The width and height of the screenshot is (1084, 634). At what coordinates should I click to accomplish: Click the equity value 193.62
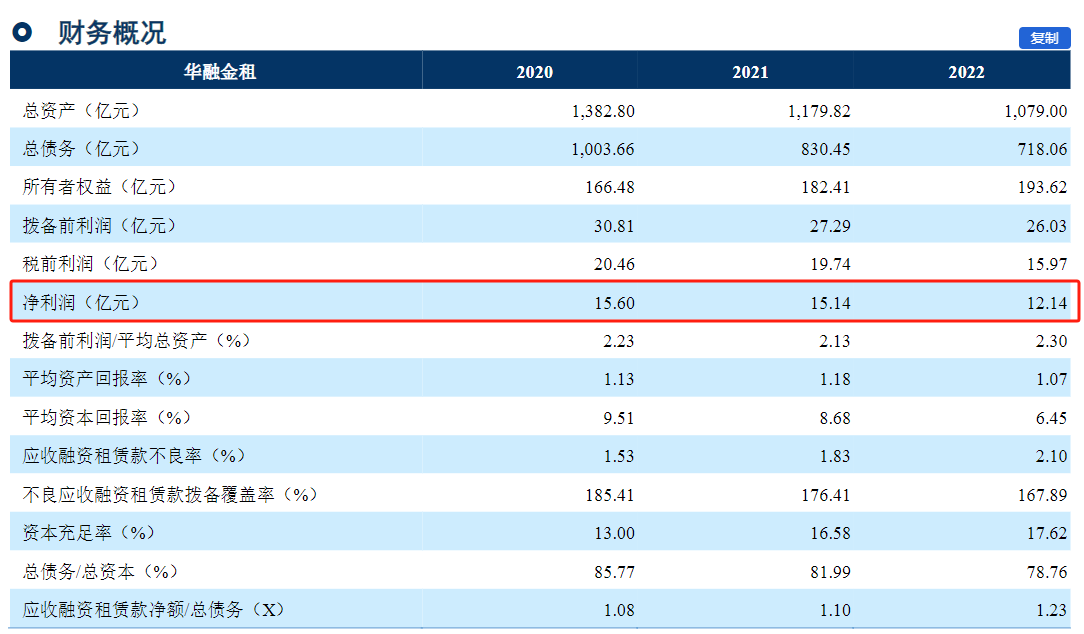(x=1043, y=187)
